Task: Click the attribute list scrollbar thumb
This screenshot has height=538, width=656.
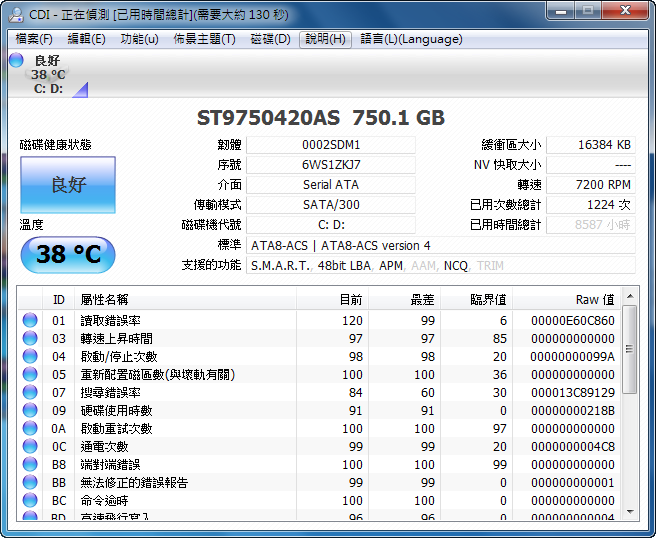Action: 630,349
